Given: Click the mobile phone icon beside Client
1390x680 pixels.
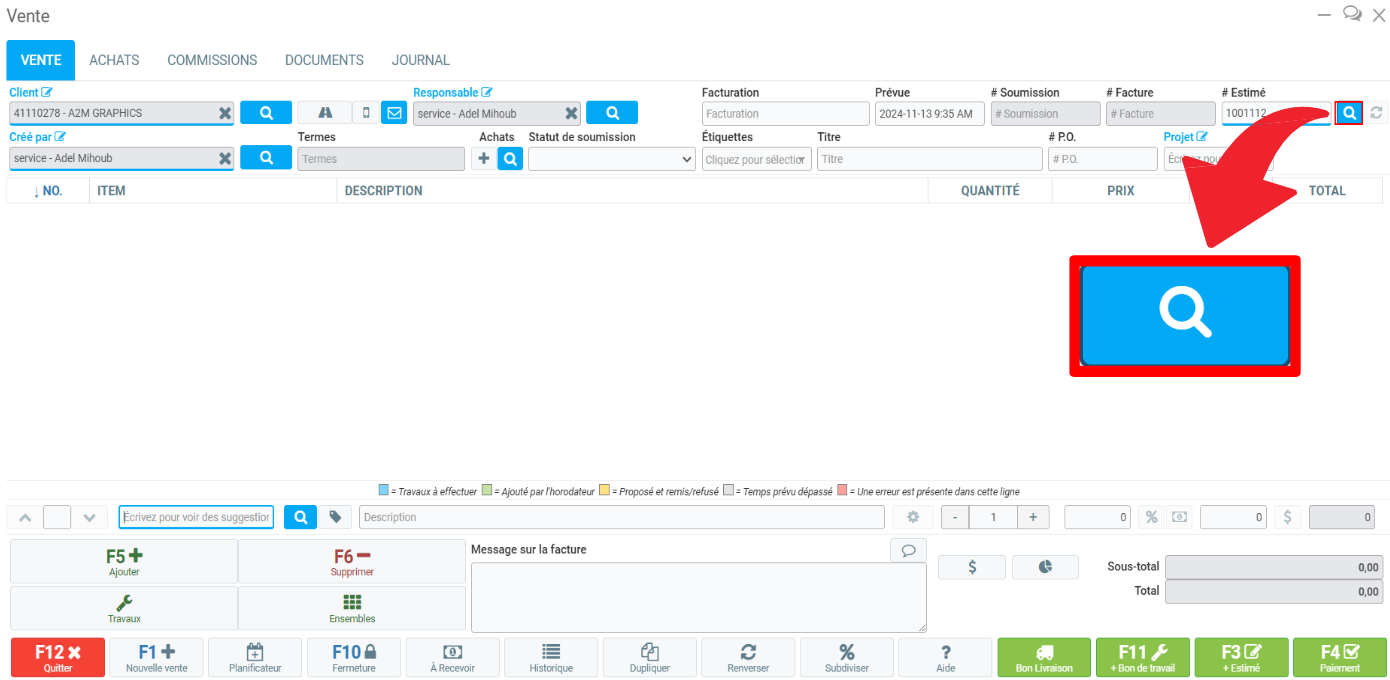Looking at the screenshot, I should 366,113.
